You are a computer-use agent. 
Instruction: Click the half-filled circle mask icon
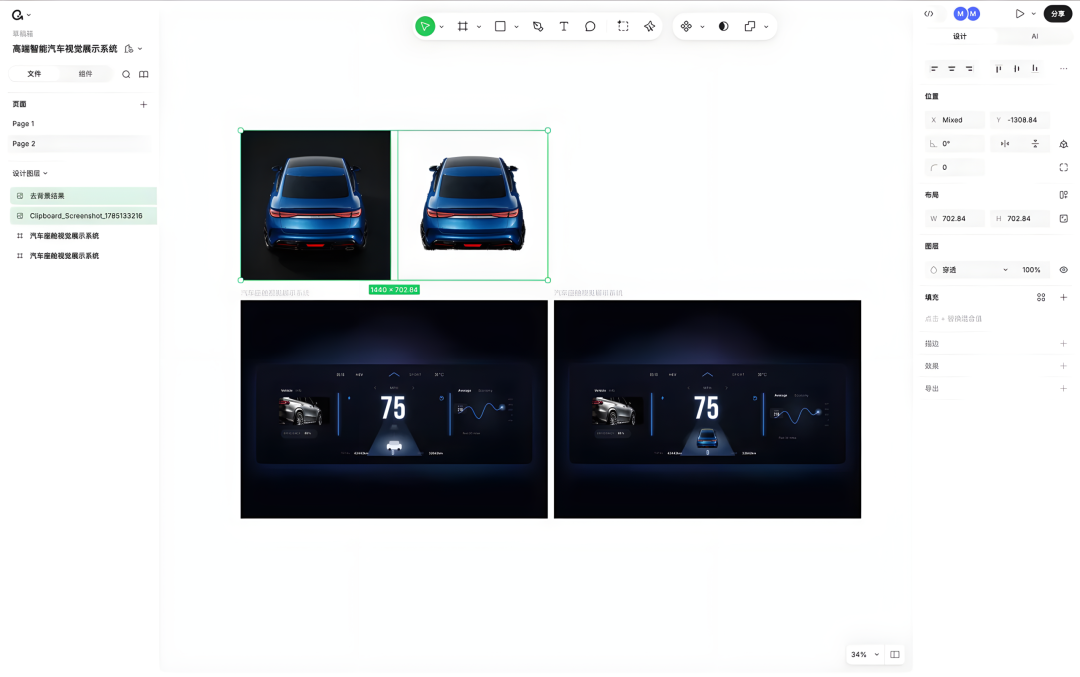tap(723, 26)
